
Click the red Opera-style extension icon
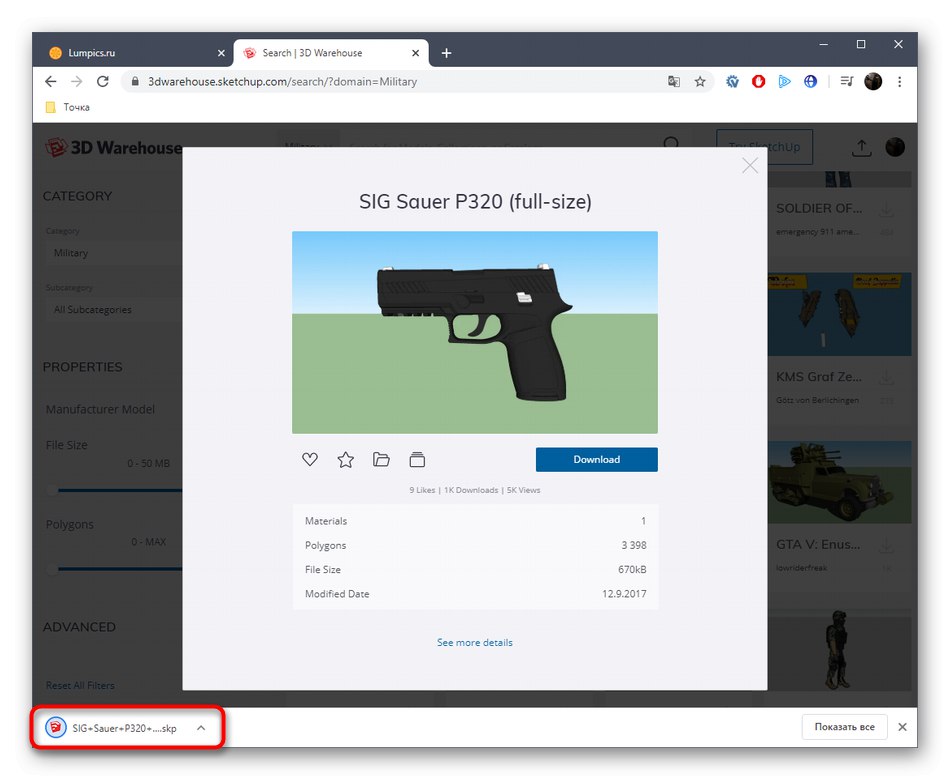click(759, 81)
